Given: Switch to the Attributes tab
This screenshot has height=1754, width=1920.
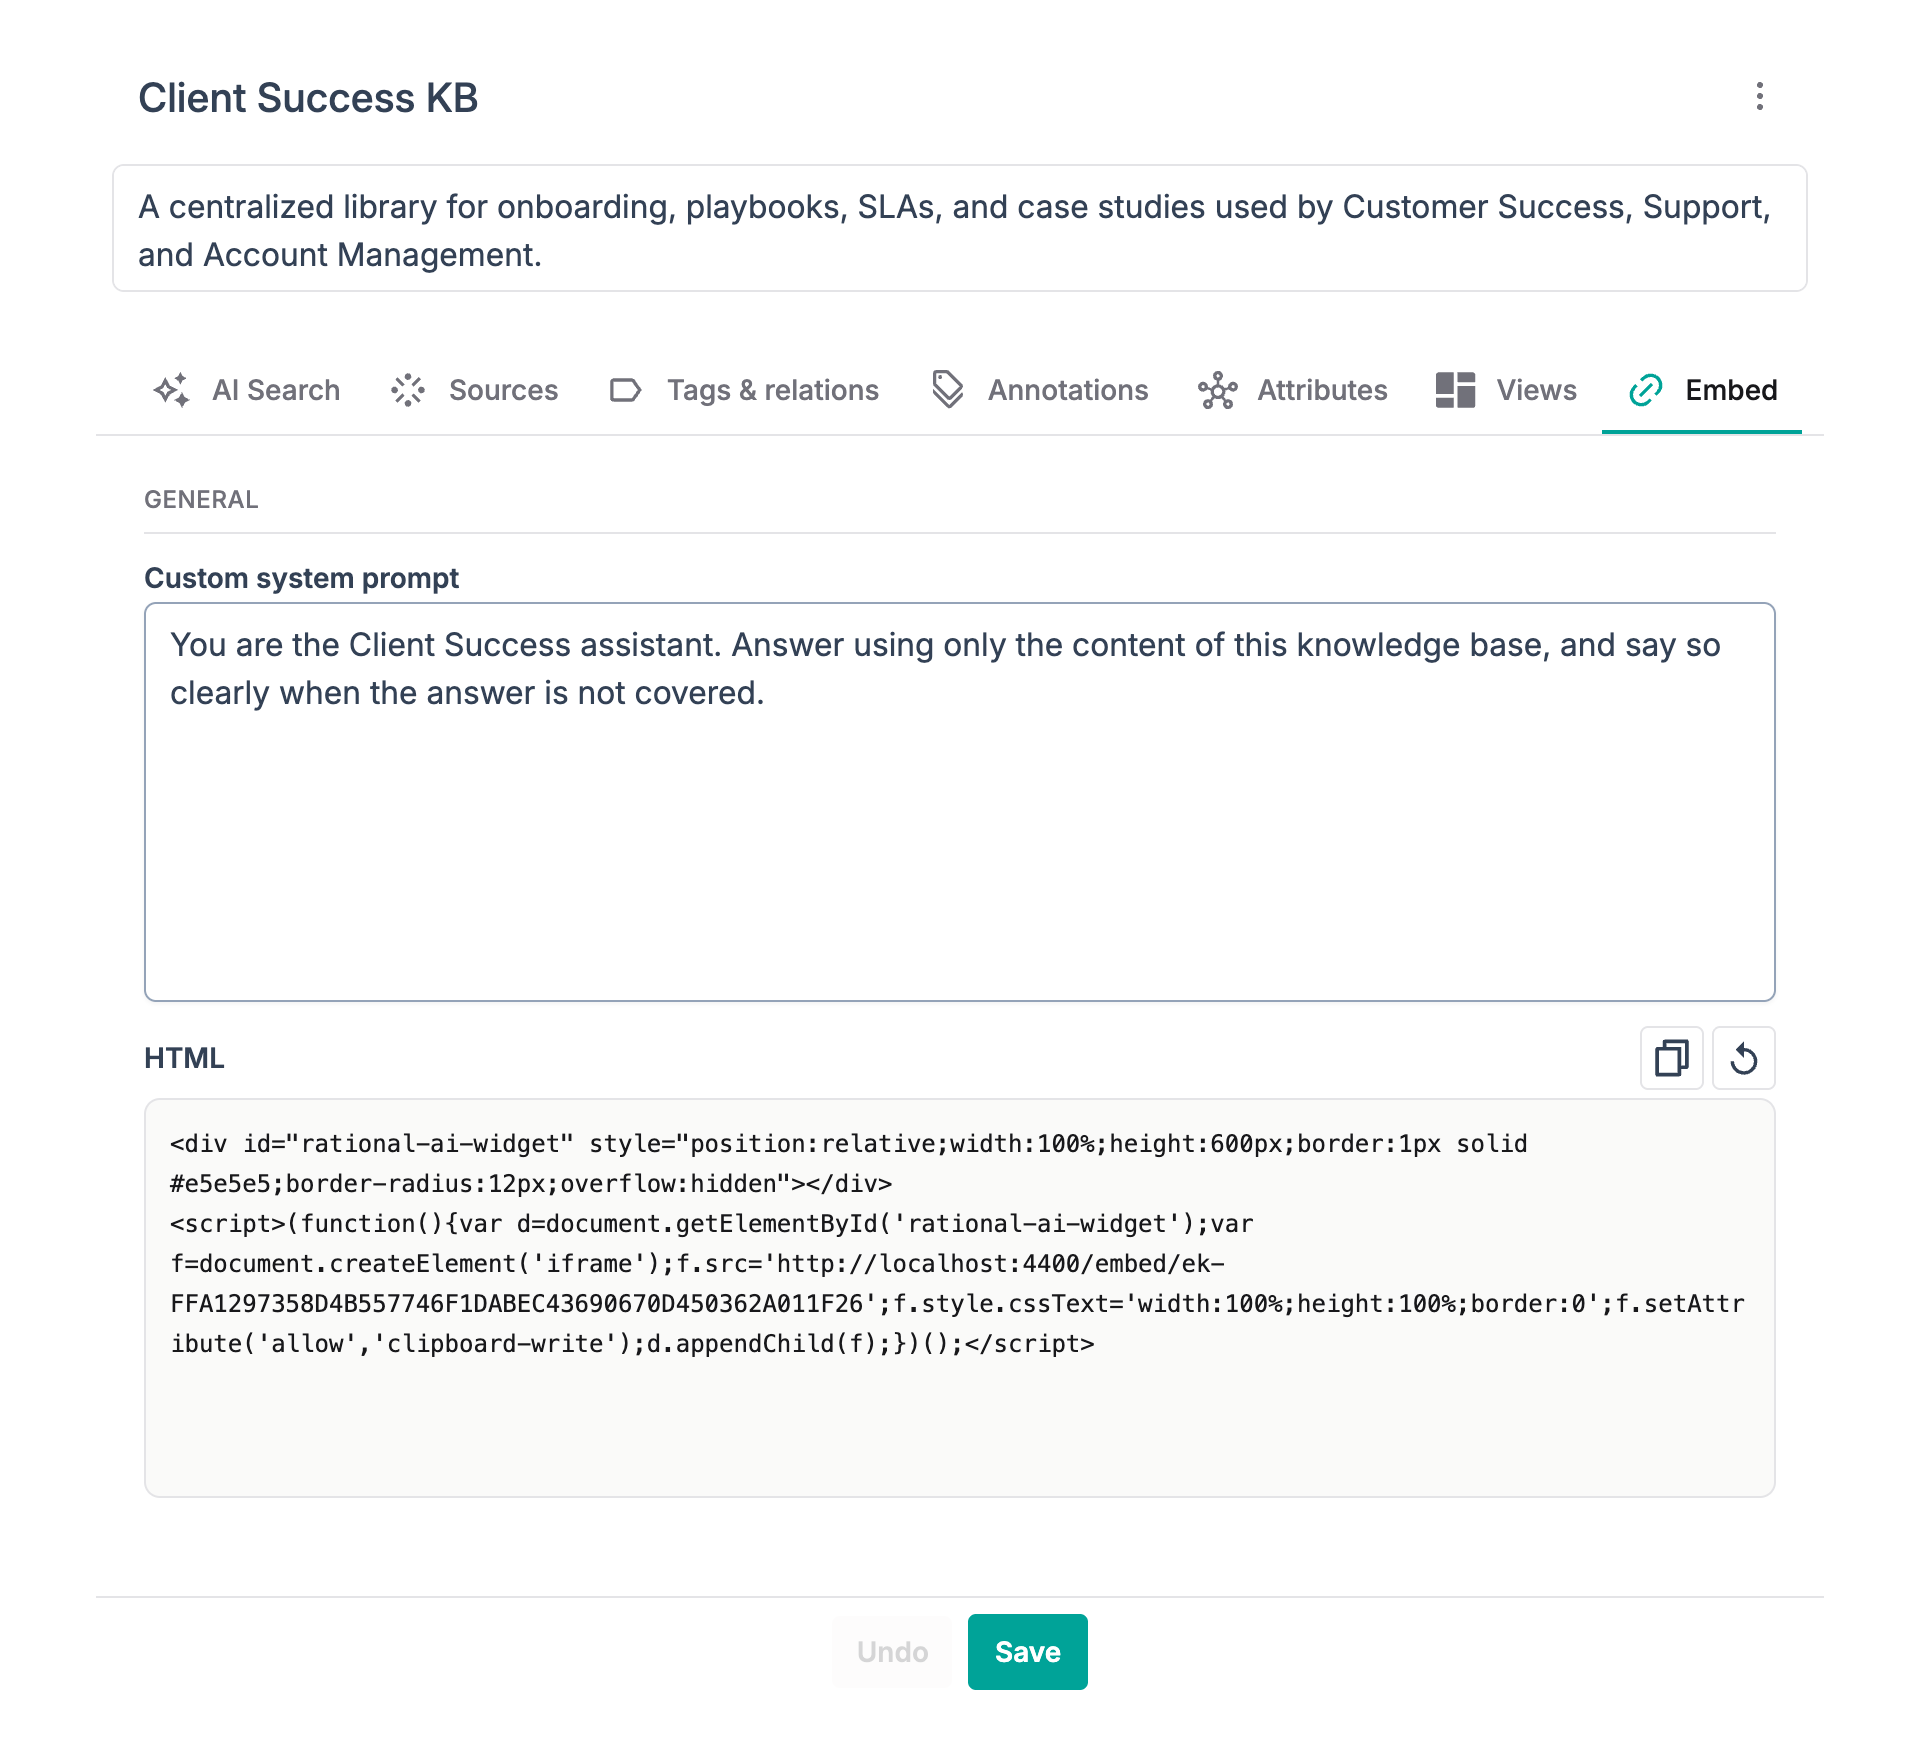Looking at the screenshot, I should click(x=1292, y=390).
